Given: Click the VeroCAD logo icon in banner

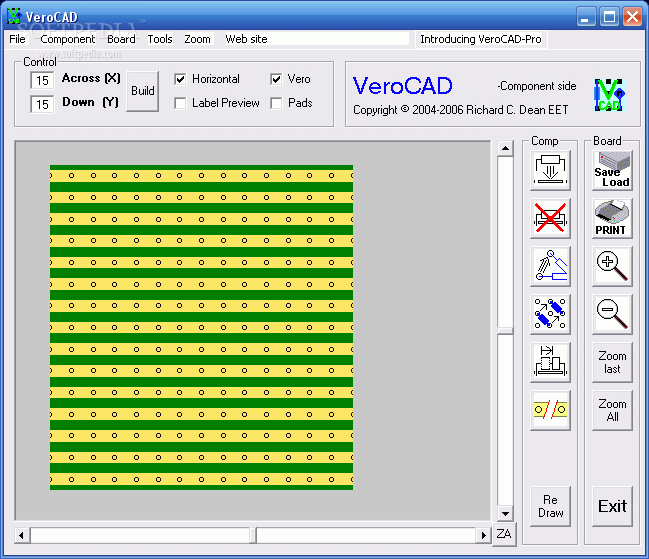Looking at the screenshot, I should pyautogui.click(x=609, y=95).
